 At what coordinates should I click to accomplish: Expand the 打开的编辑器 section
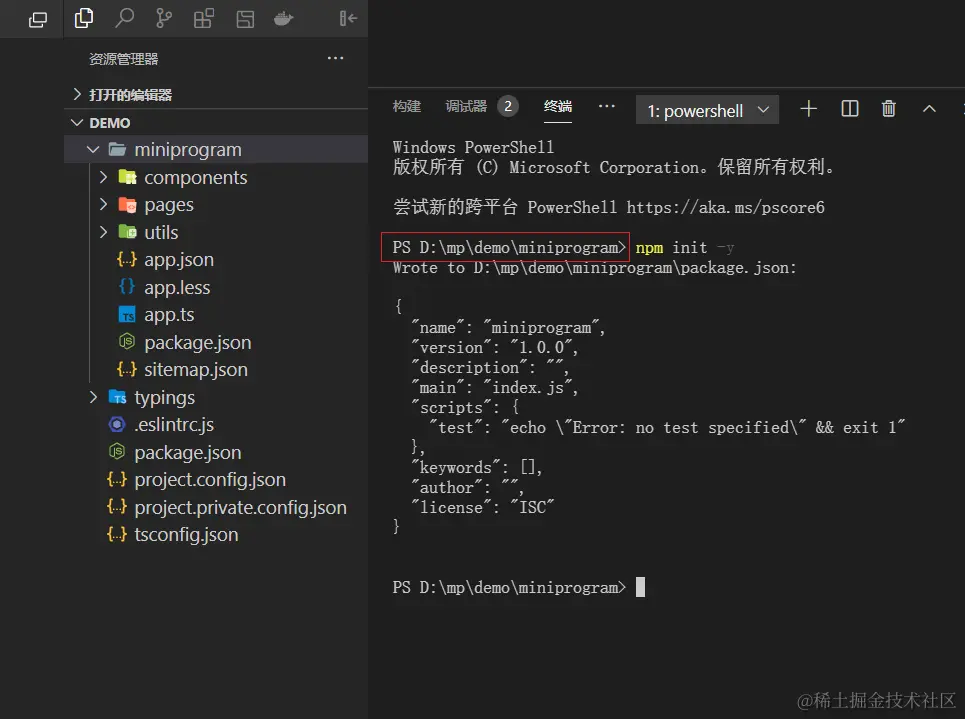coord(77,94)
